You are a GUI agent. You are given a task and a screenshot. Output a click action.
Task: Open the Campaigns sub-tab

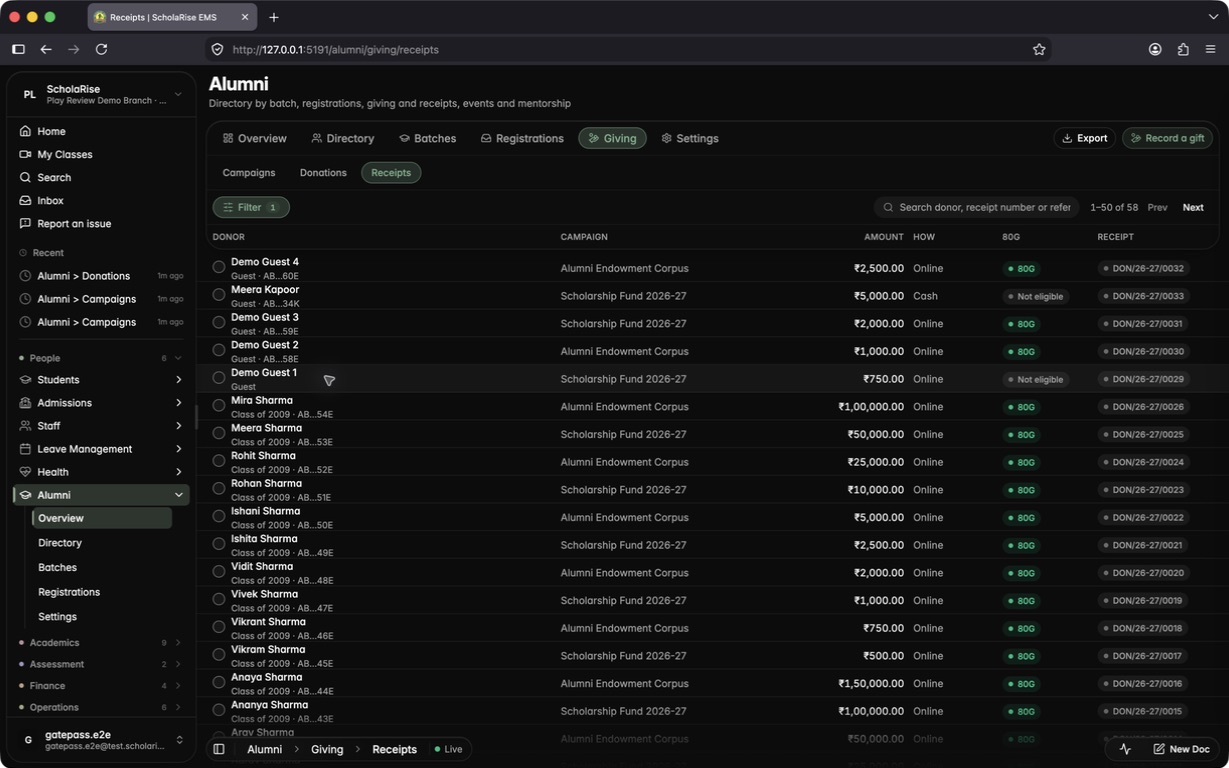click(249, 173)
